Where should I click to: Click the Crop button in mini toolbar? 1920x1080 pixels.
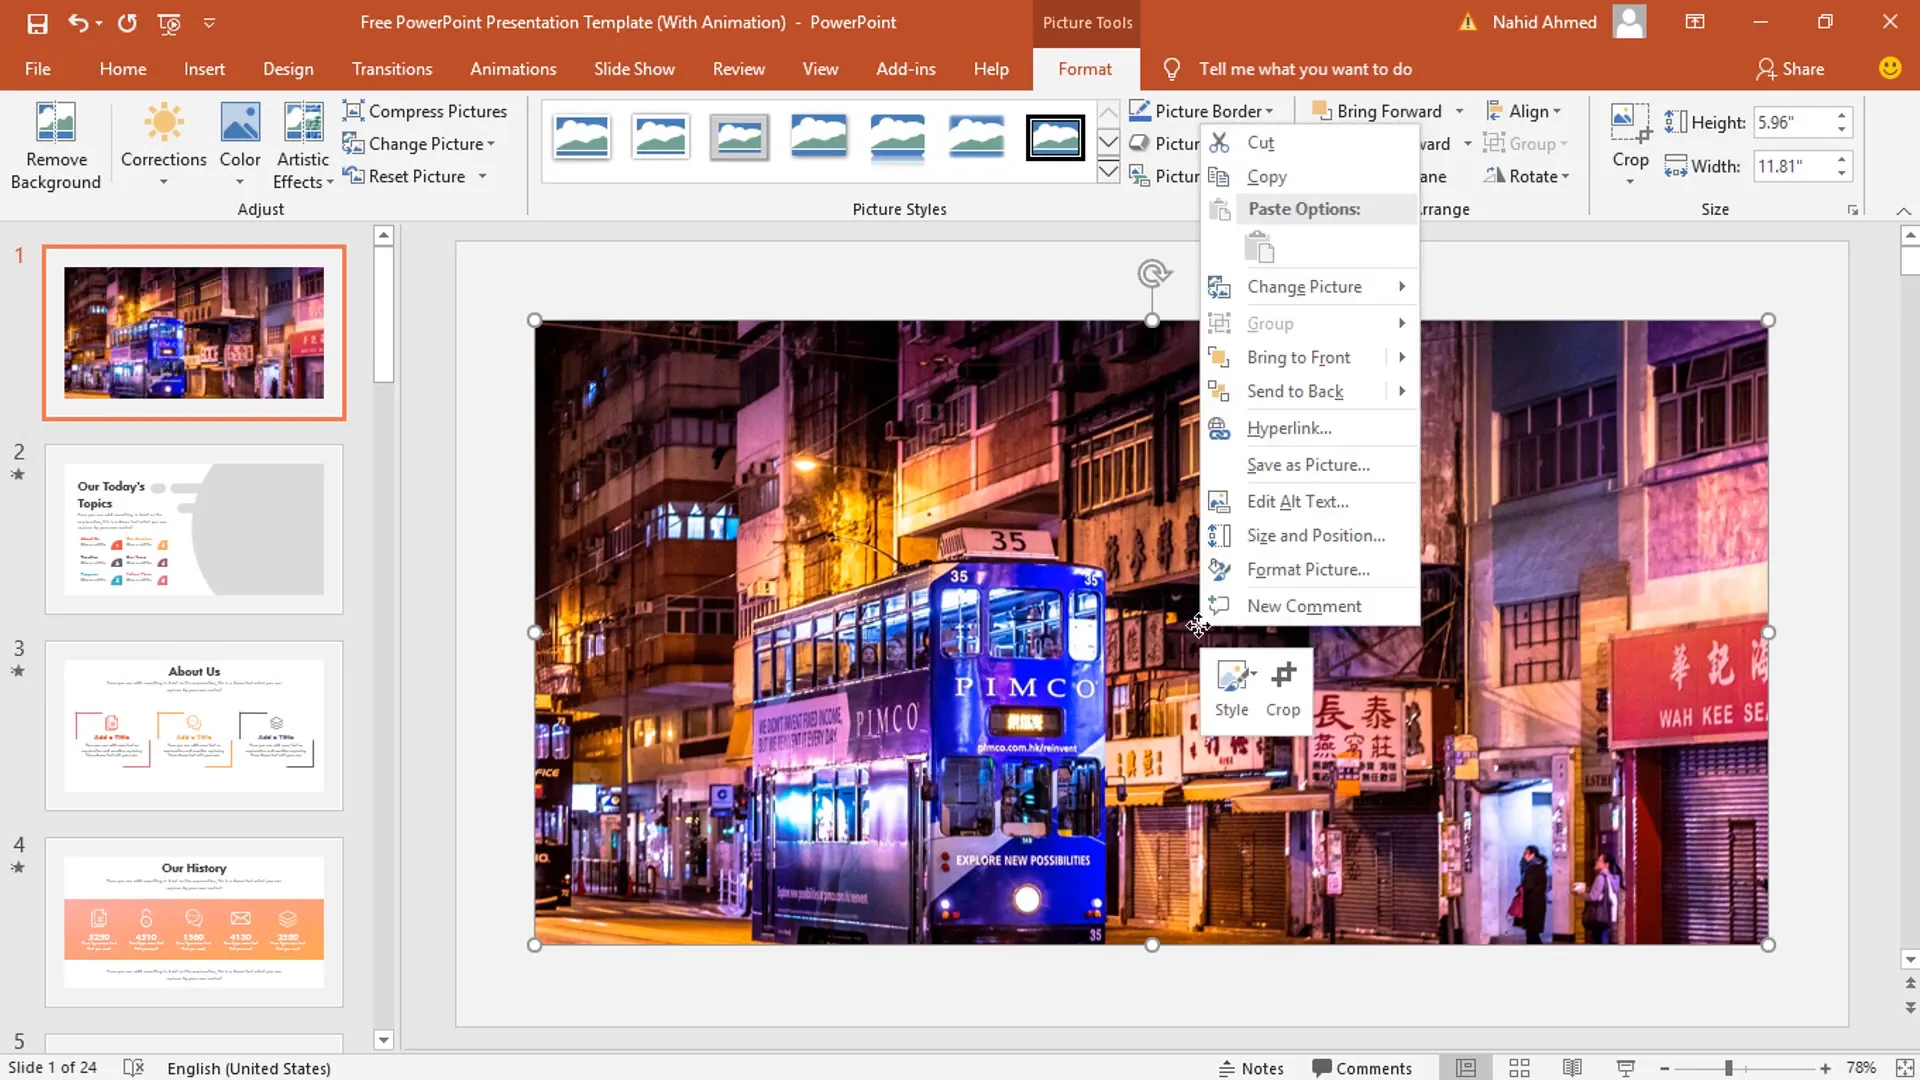click(x=1283, y=689)
